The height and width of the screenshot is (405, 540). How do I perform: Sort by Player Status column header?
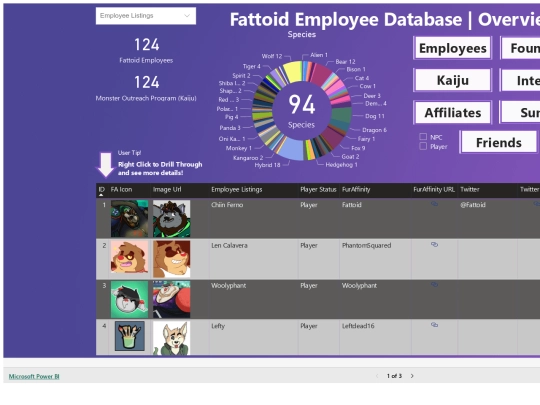pyautogui.click(x=318, y=189)
